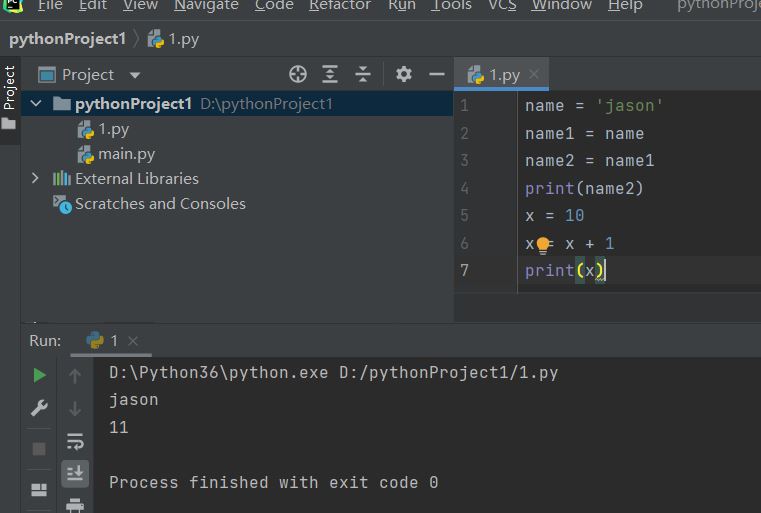Image resolution: width=761 pixels, height=513 pixels.
Task: Expand the External Libraries node
Action: click(36, 178)
